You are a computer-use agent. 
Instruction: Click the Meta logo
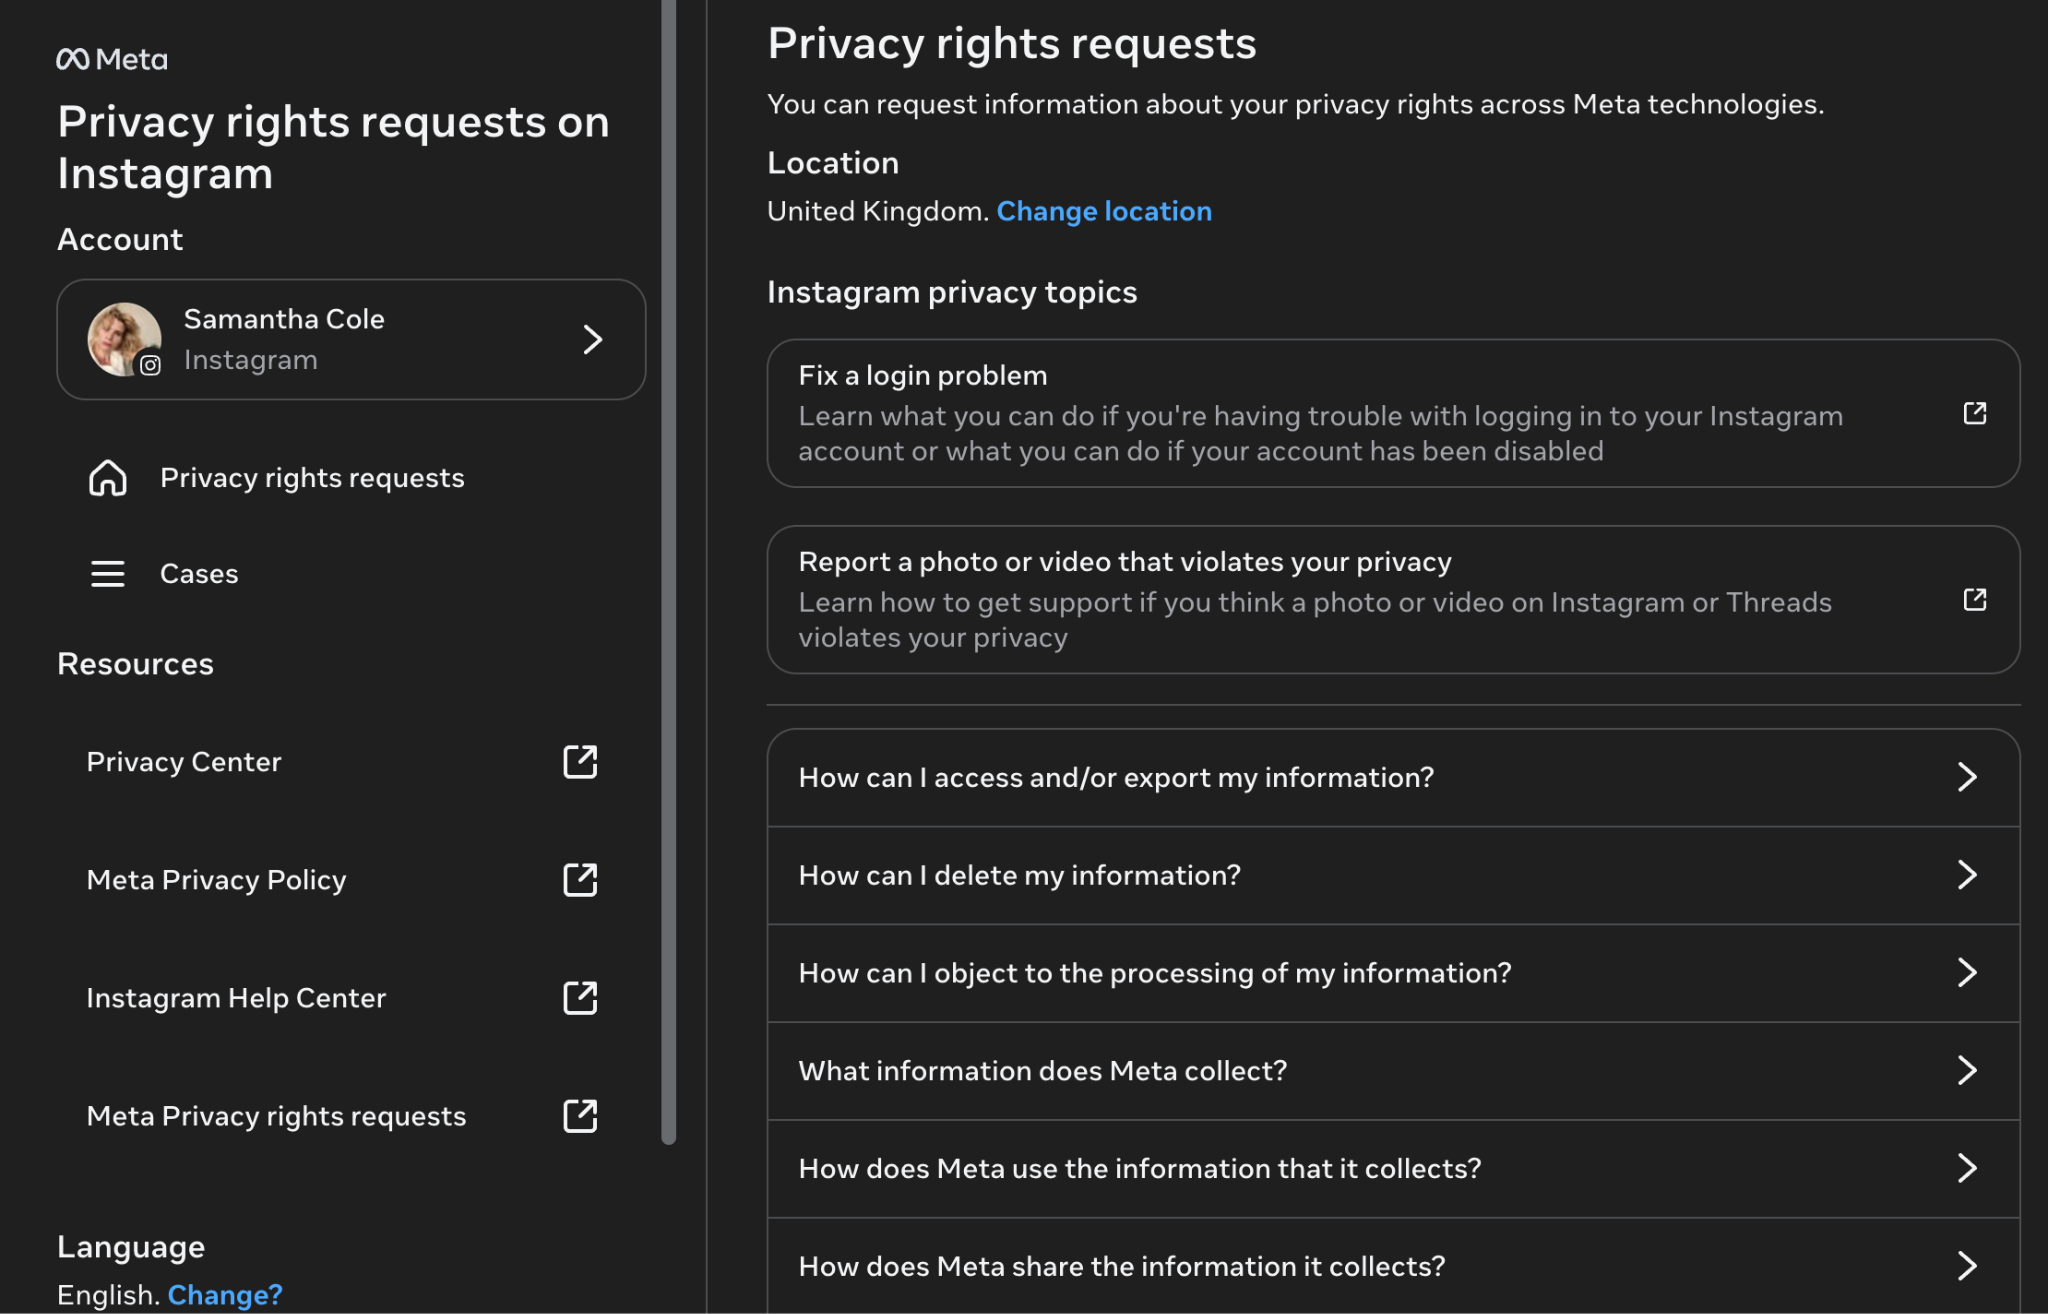coord(112,60)
